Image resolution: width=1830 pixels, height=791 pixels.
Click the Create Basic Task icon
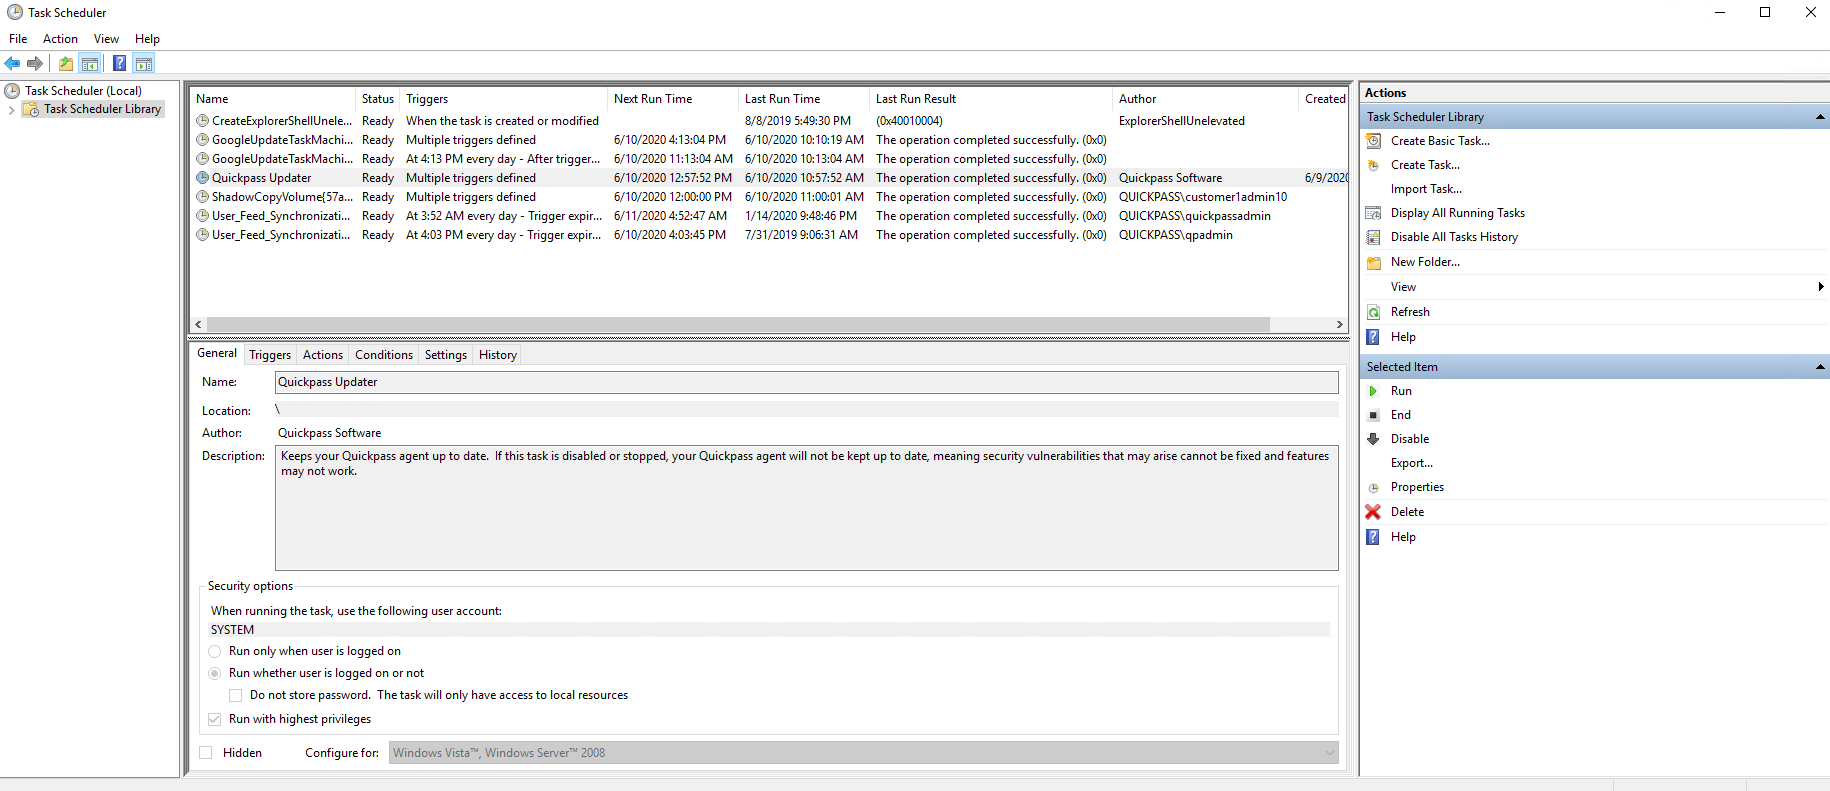pos(1373,141)
